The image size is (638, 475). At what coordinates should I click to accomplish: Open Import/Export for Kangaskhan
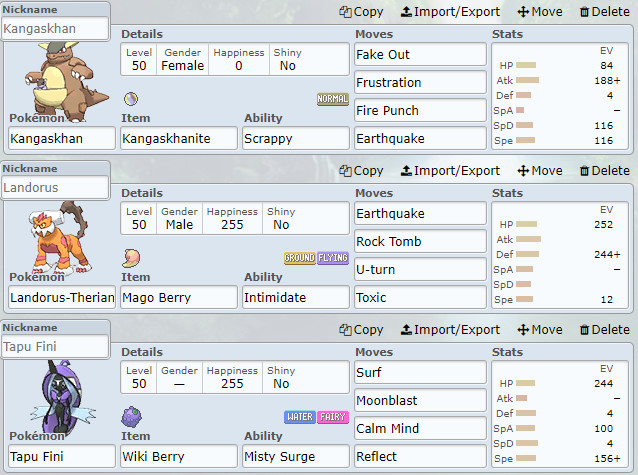[x=450, y=12]
